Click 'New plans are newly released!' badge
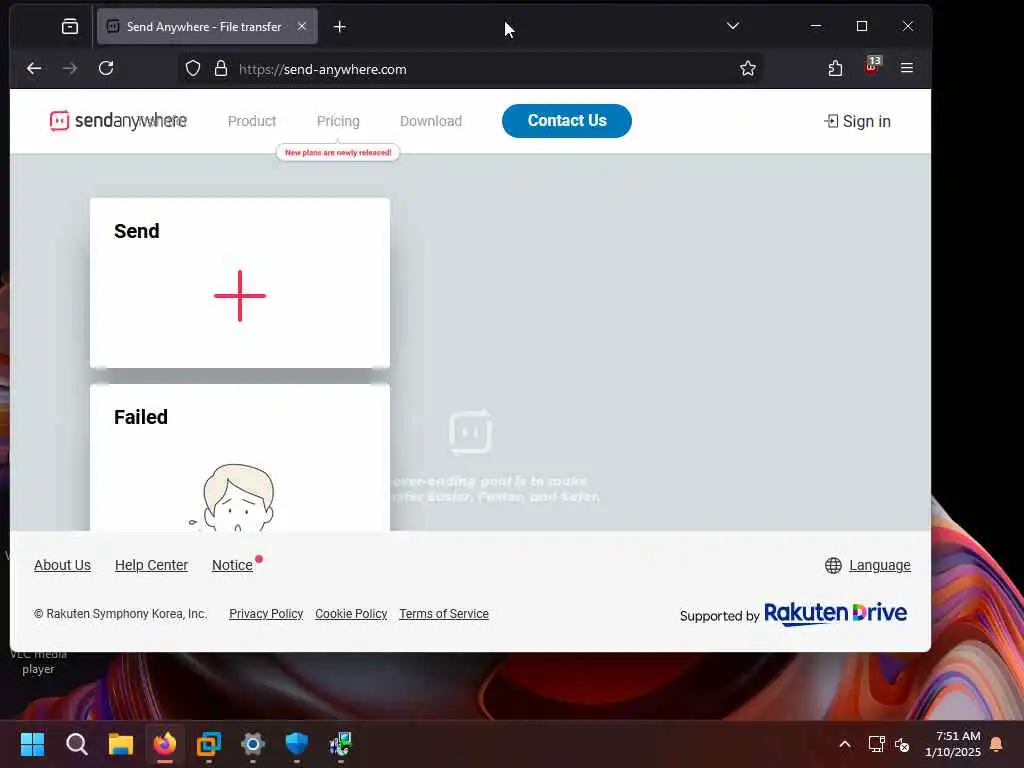 [338, 152]
